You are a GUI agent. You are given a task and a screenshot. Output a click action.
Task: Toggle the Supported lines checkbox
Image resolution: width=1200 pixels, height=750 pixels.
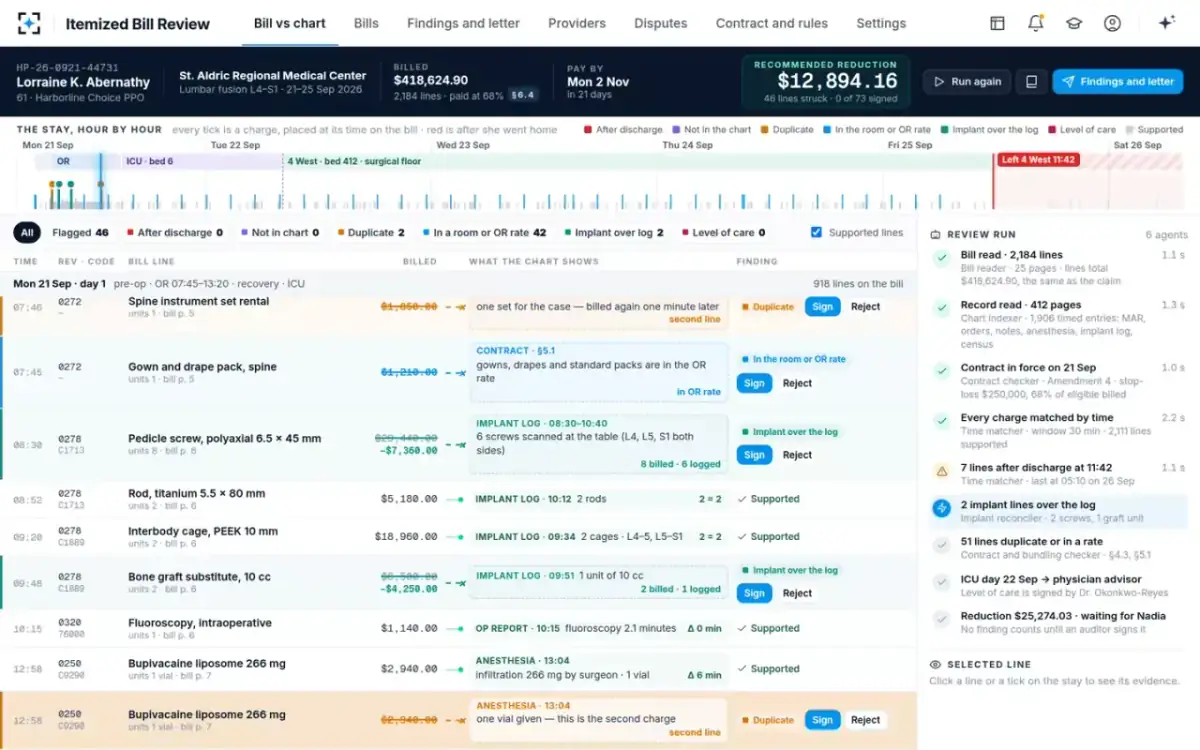[x=816, y=232]
